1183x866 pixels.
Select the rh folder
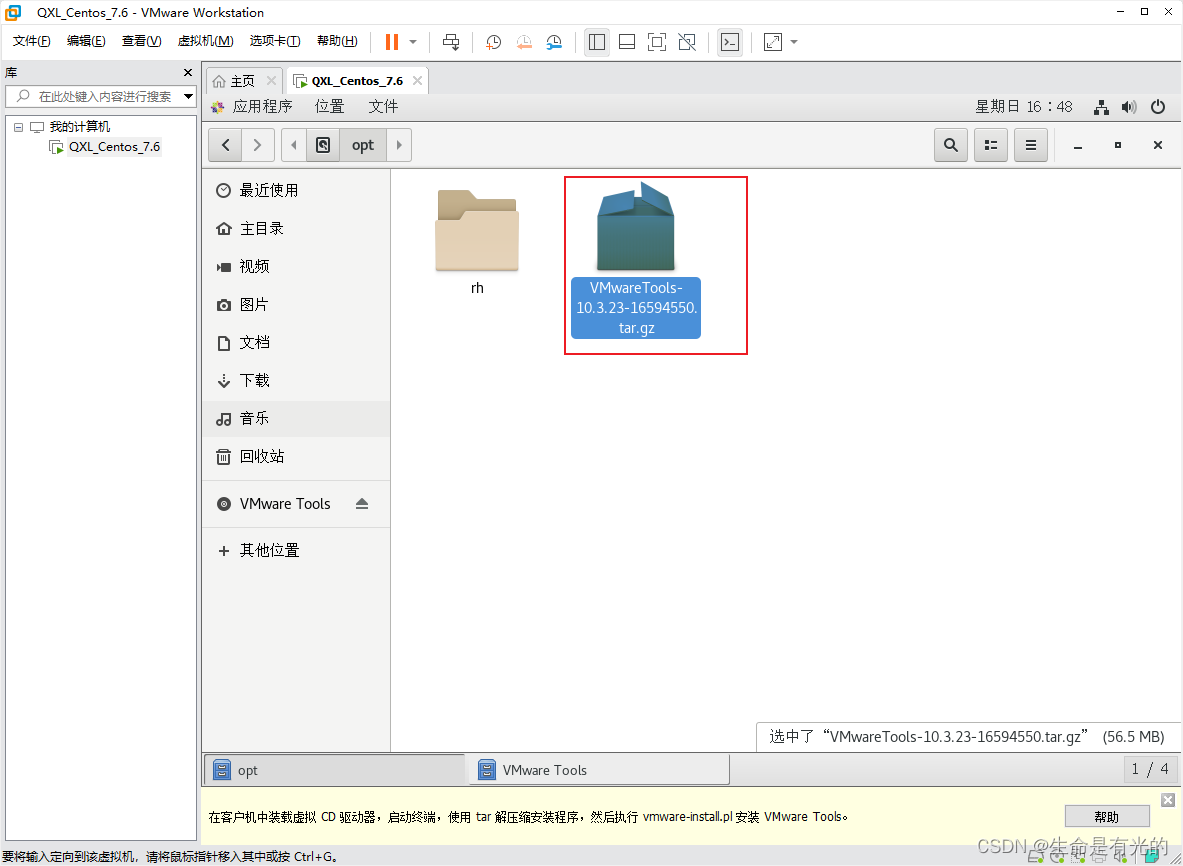[x=477, y=241]
